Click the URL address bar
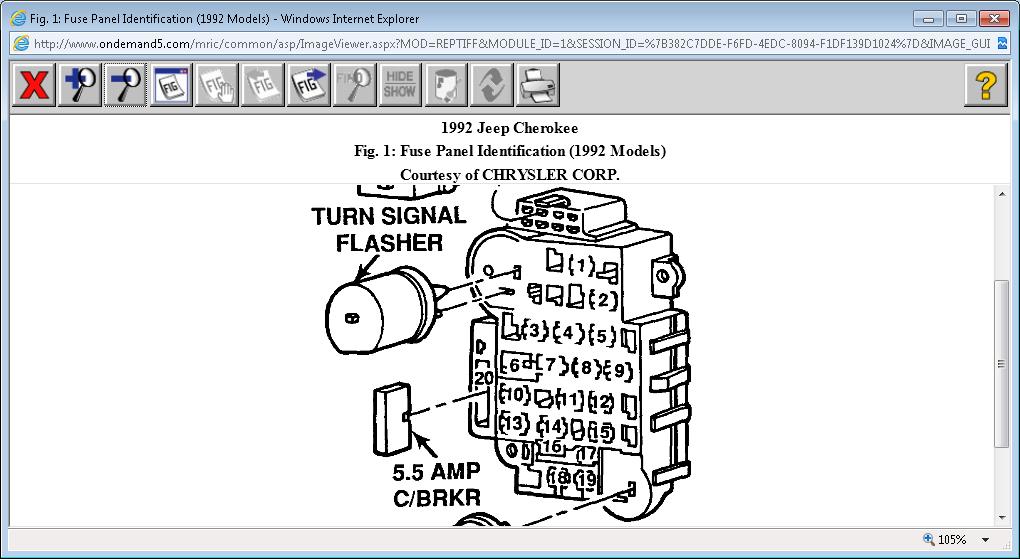 point(512,44)
